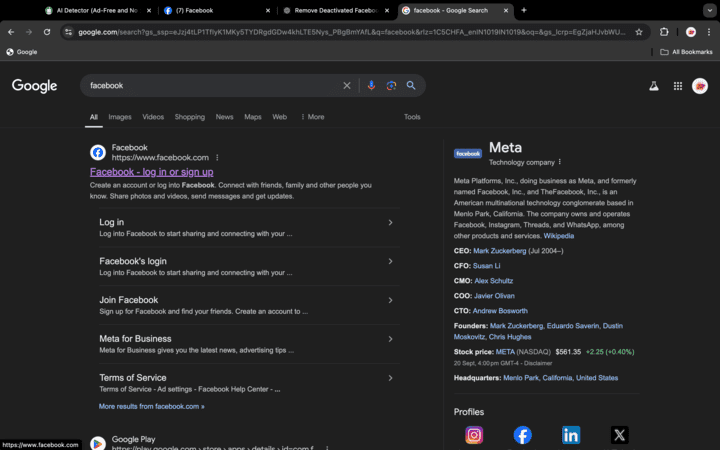Expand the More search filters menu
Viewport: 720px width, 450px height.
[x=312, y=117]
